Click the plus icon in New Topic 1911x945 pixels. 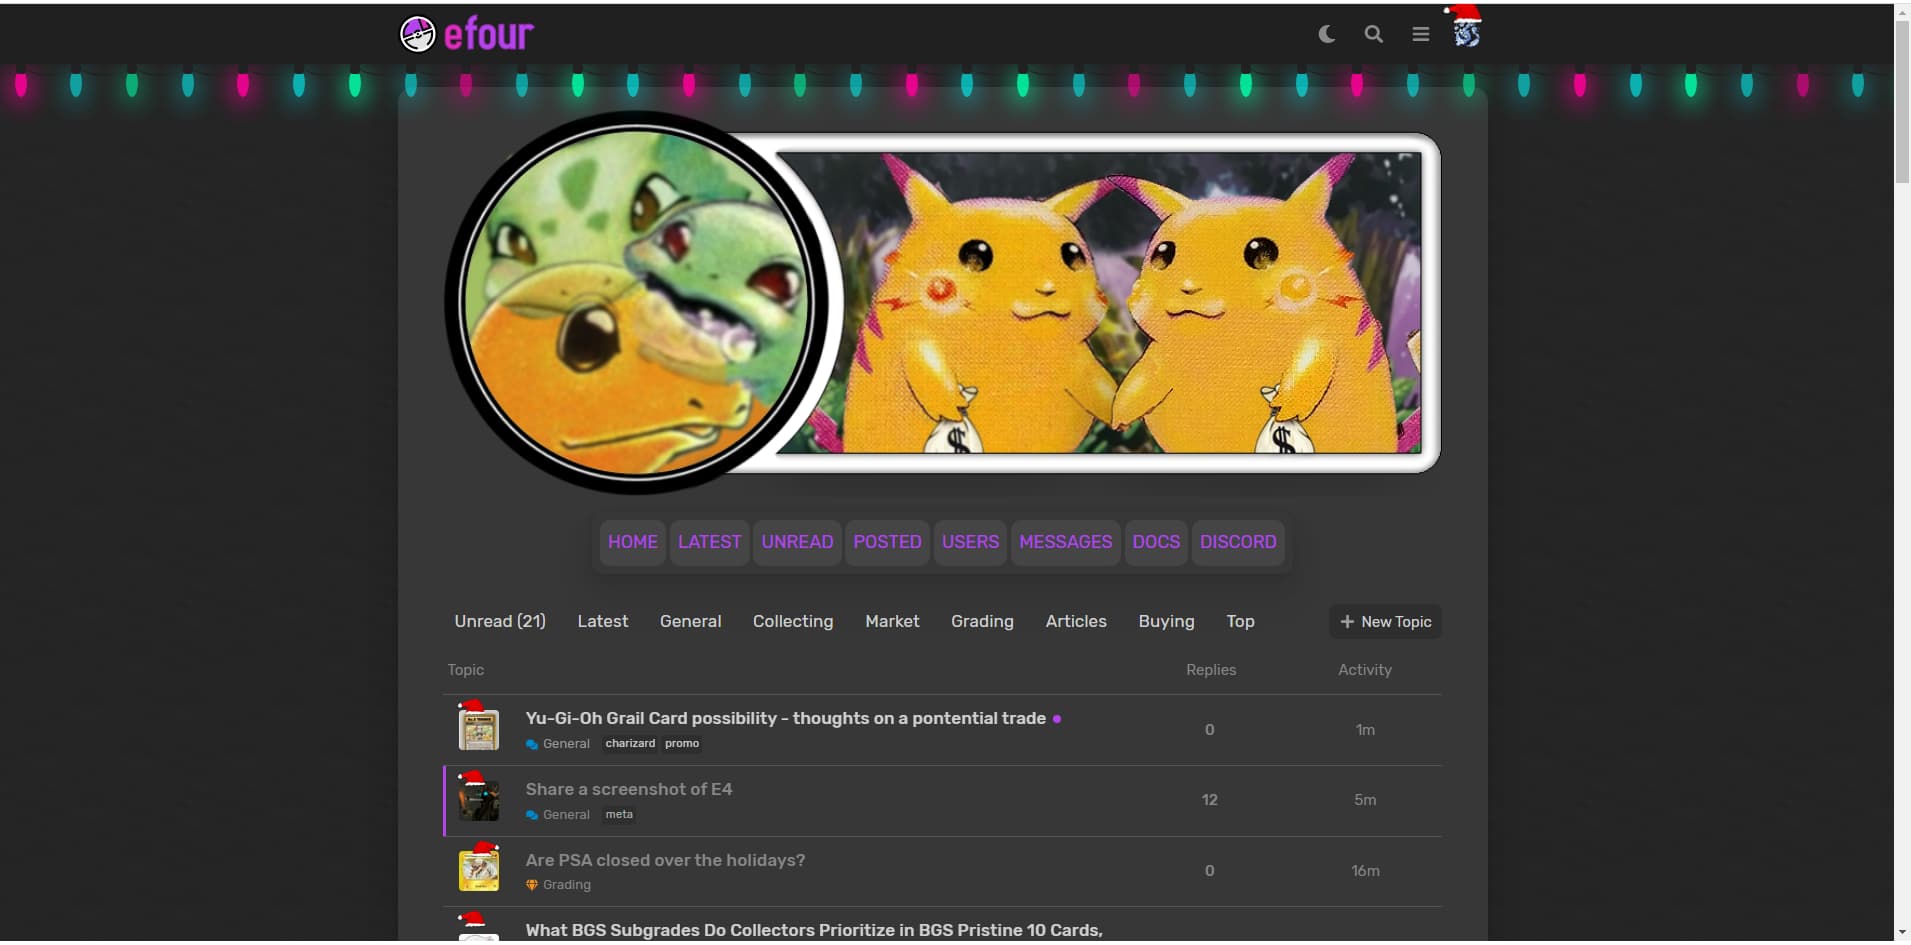1347,621
